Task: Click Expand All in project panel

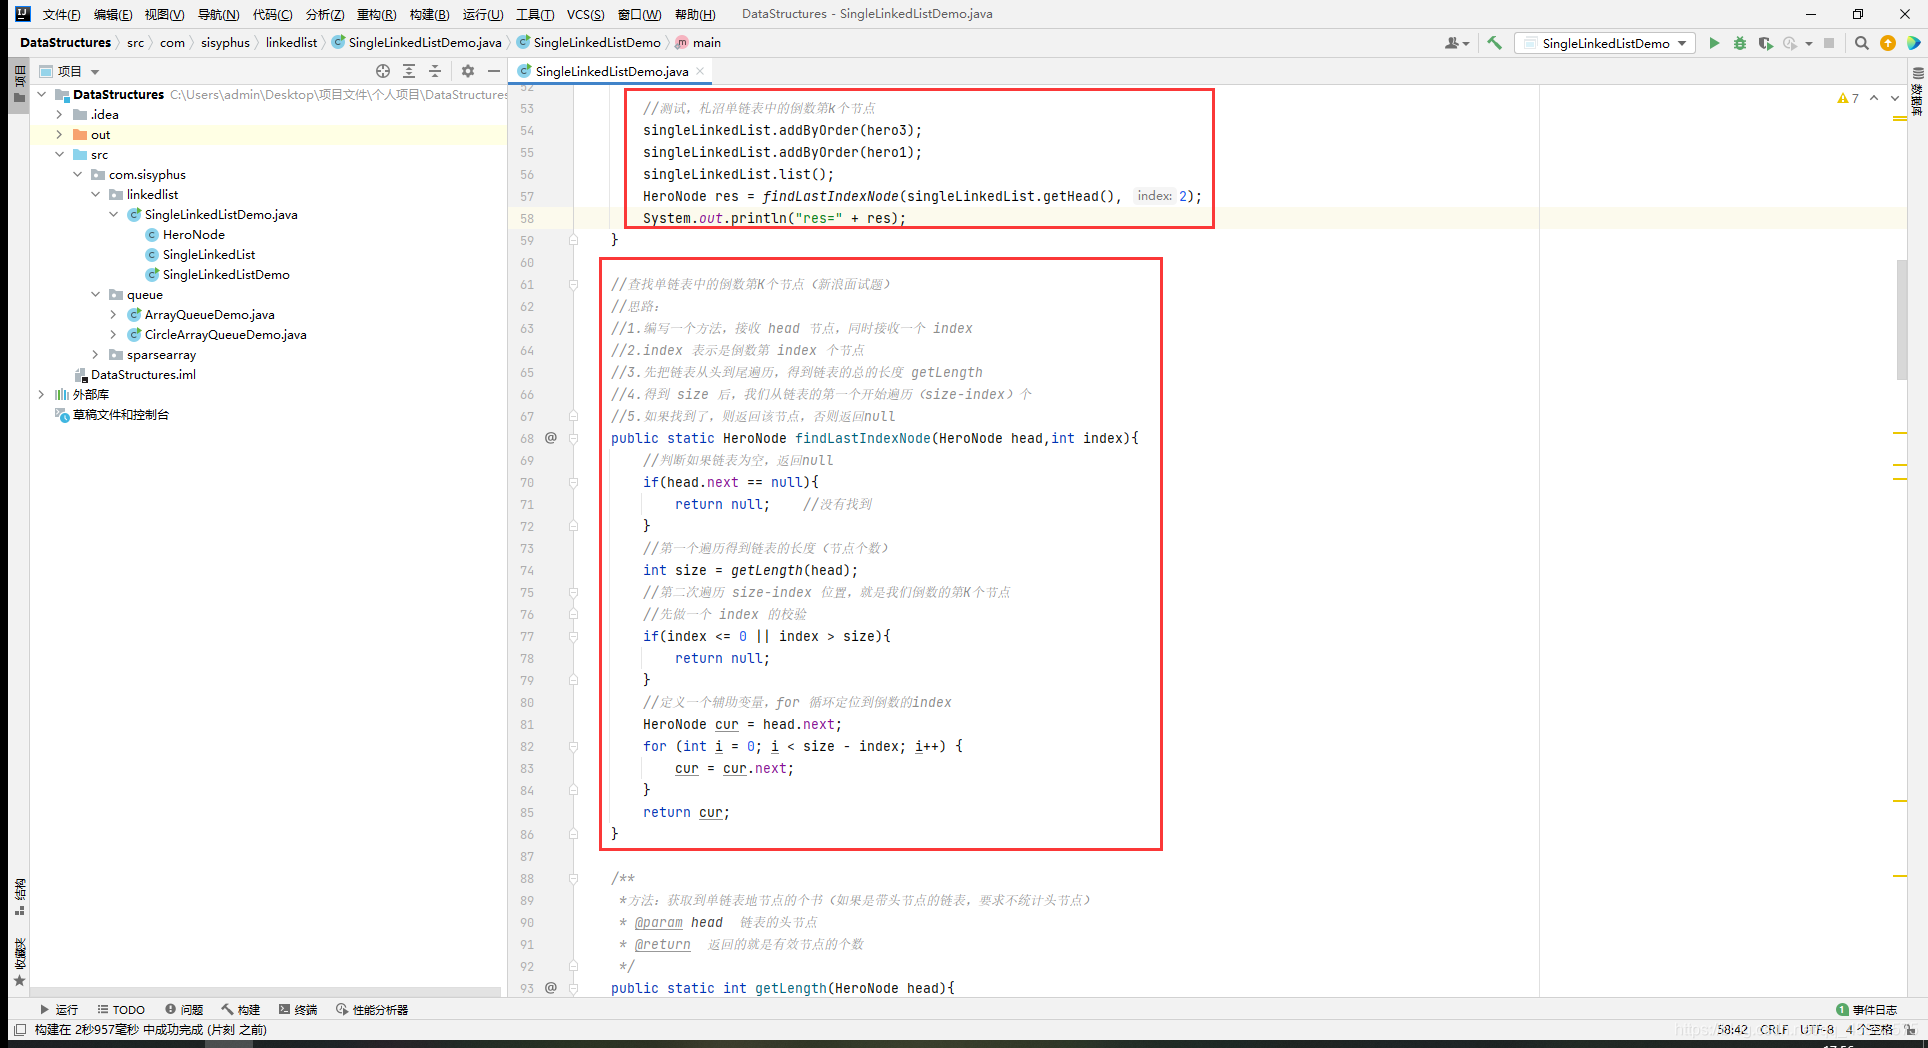Action: click(409, 71)
